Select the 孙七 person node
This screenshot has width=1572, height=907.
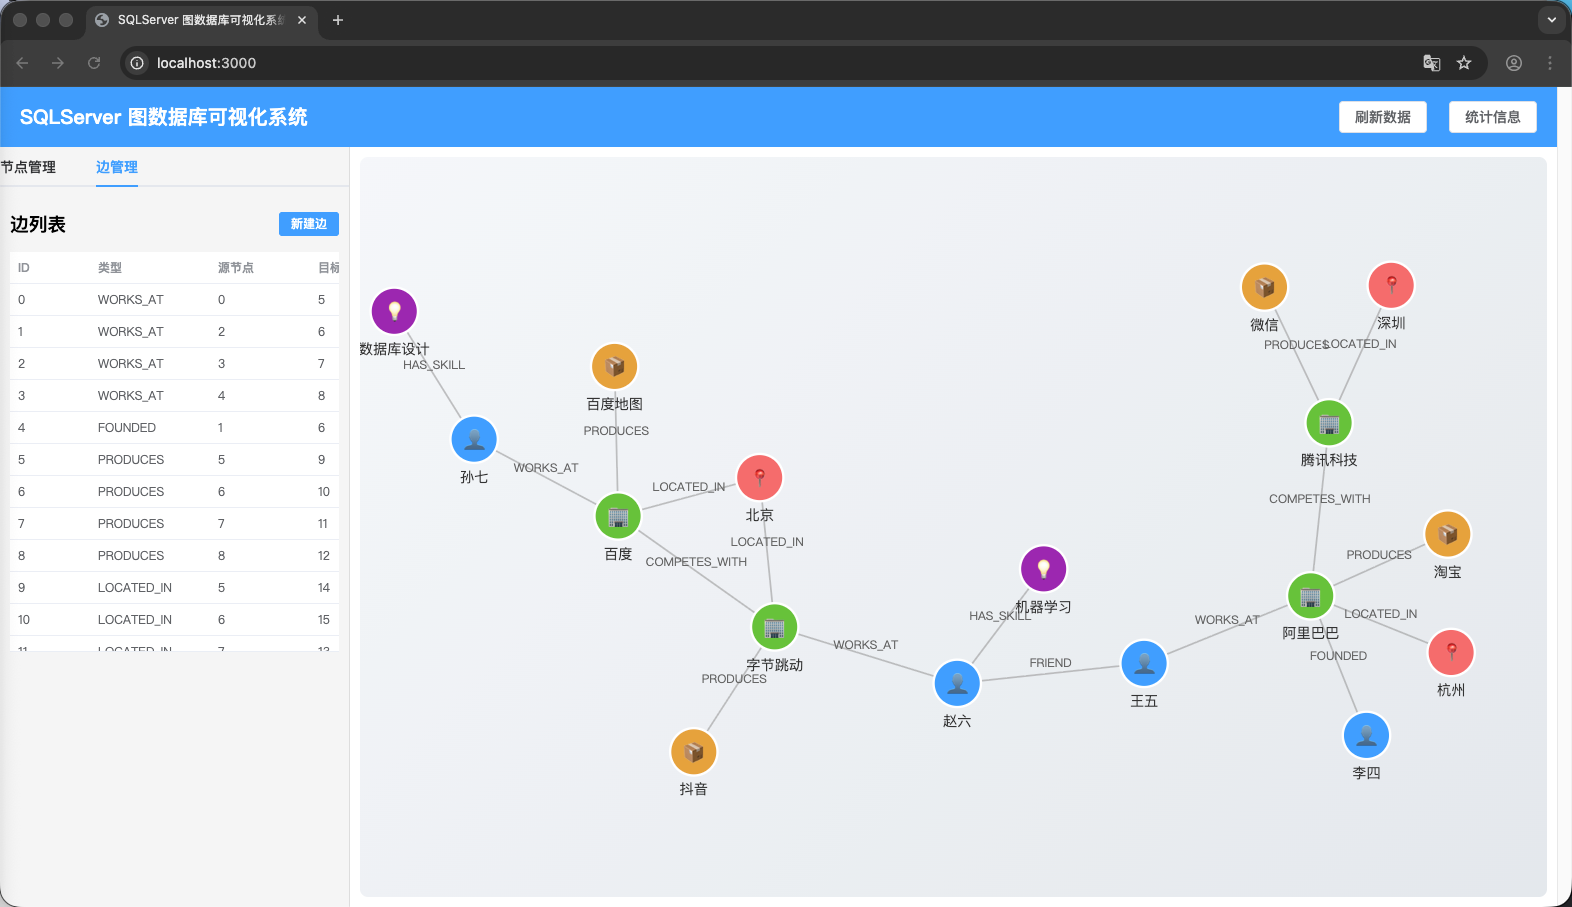[x=474, y=439]
